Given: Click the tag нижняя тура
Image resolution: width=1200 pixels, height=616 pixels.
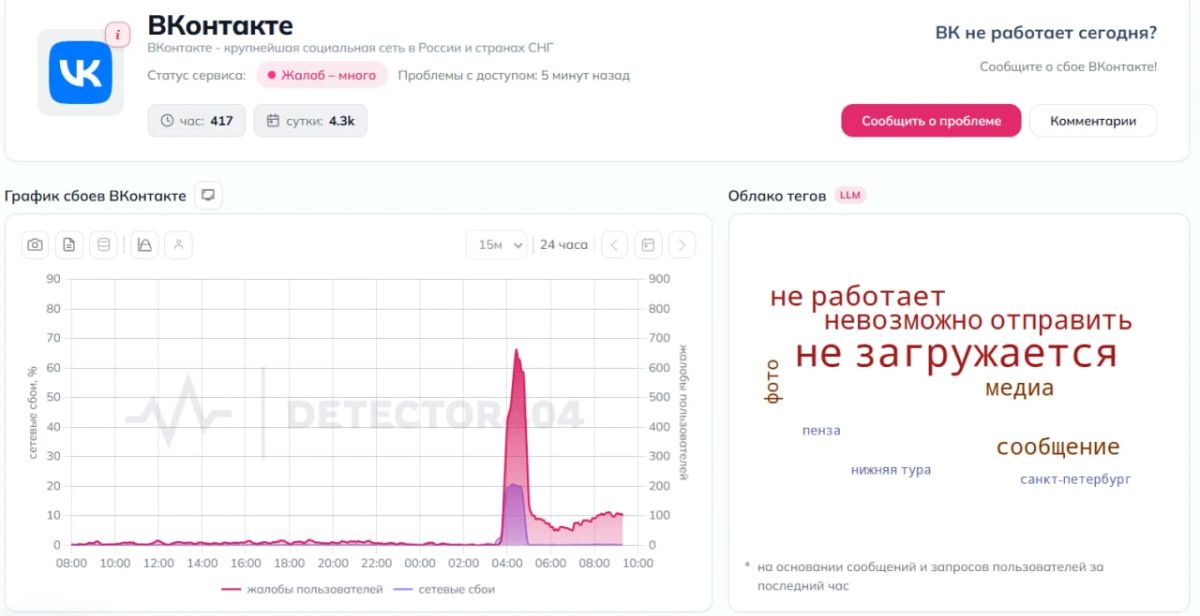Looking at the screenshot, I should 891,470.
